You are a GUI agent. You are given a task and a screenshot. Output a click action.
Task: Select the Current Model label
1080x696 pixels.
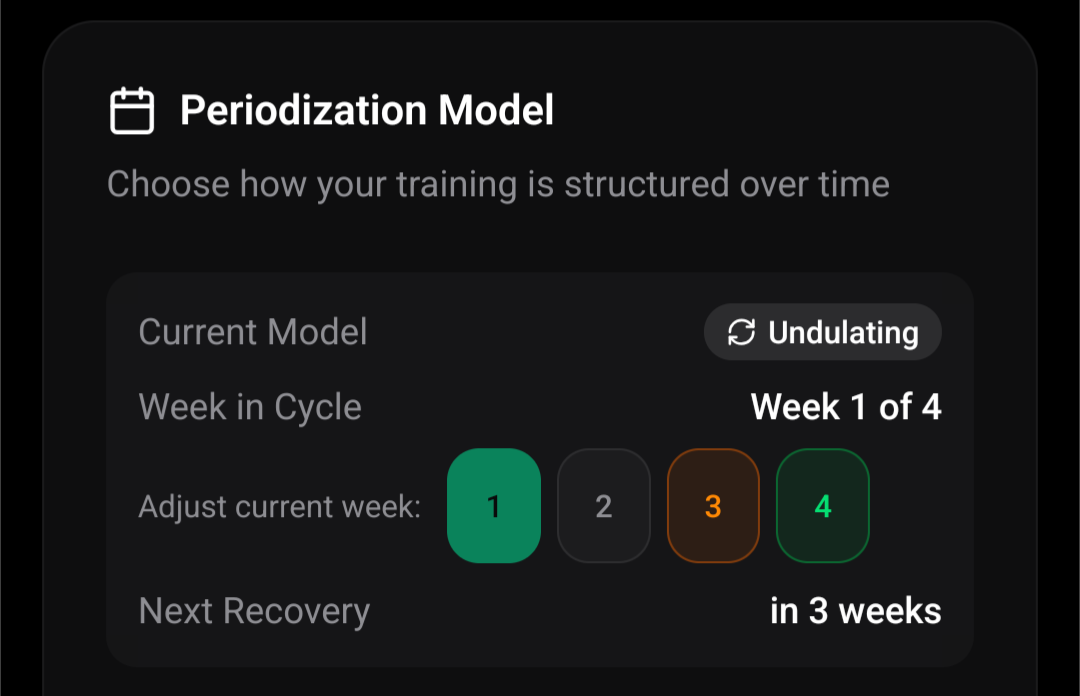[253, 332]
